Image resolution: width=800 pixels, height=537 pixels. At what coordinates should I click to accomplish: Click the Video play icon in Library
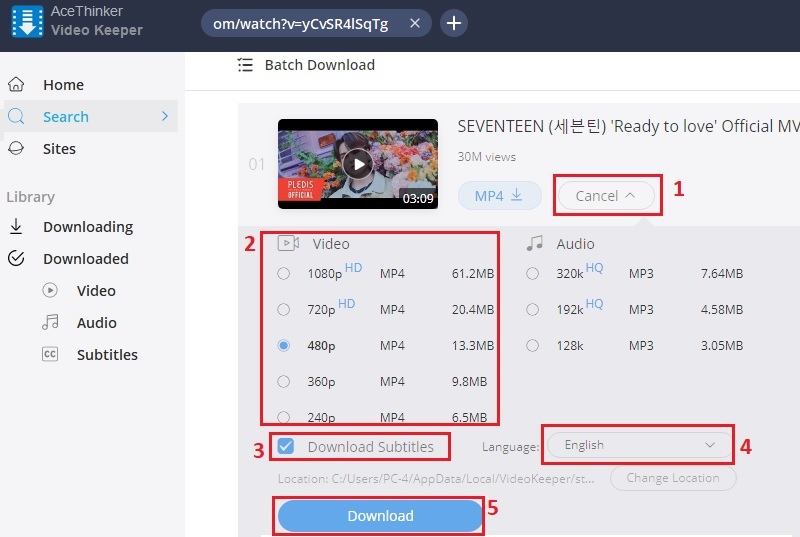(x=50, y=290)
